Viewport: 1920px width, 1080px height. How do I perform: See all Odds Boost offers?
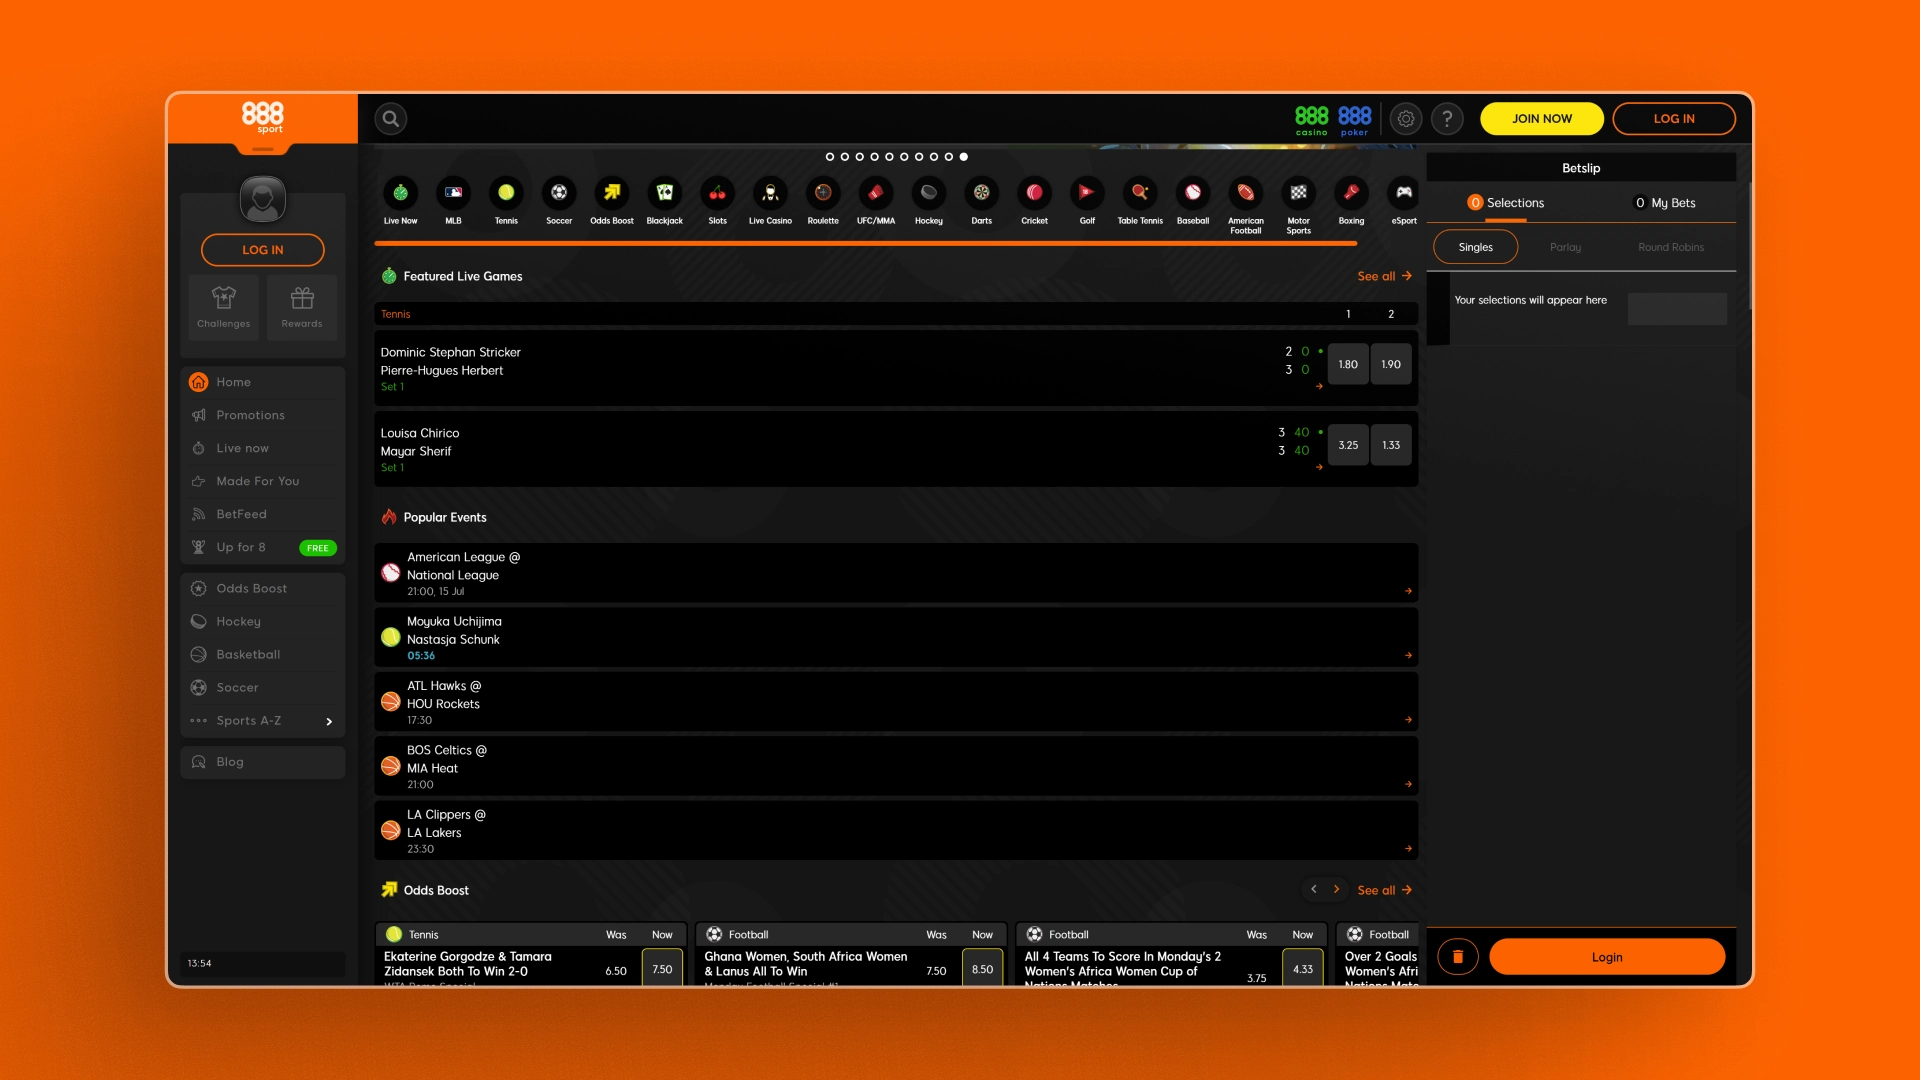click(x=1384, y=890)
